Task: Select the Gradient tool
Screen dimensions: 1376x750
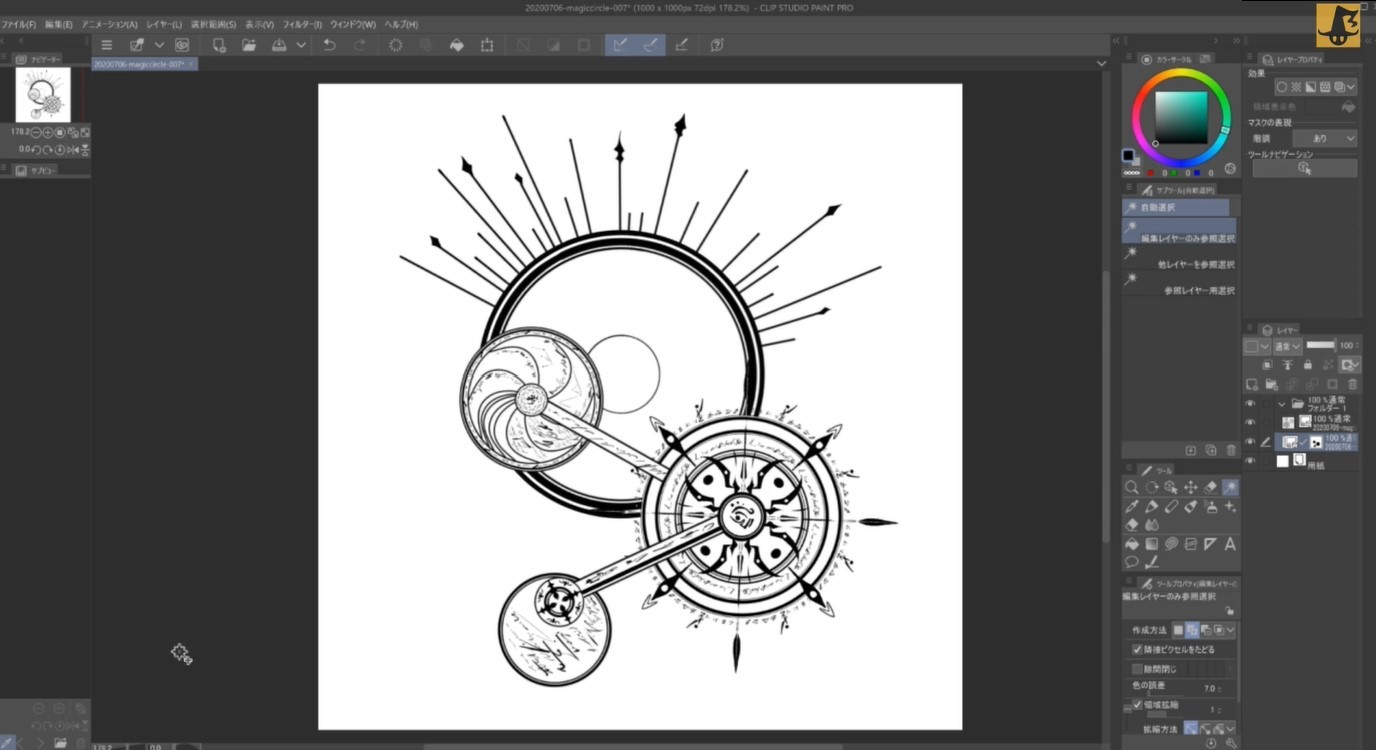Action: pyautogui.click(x=1151, y=544)
